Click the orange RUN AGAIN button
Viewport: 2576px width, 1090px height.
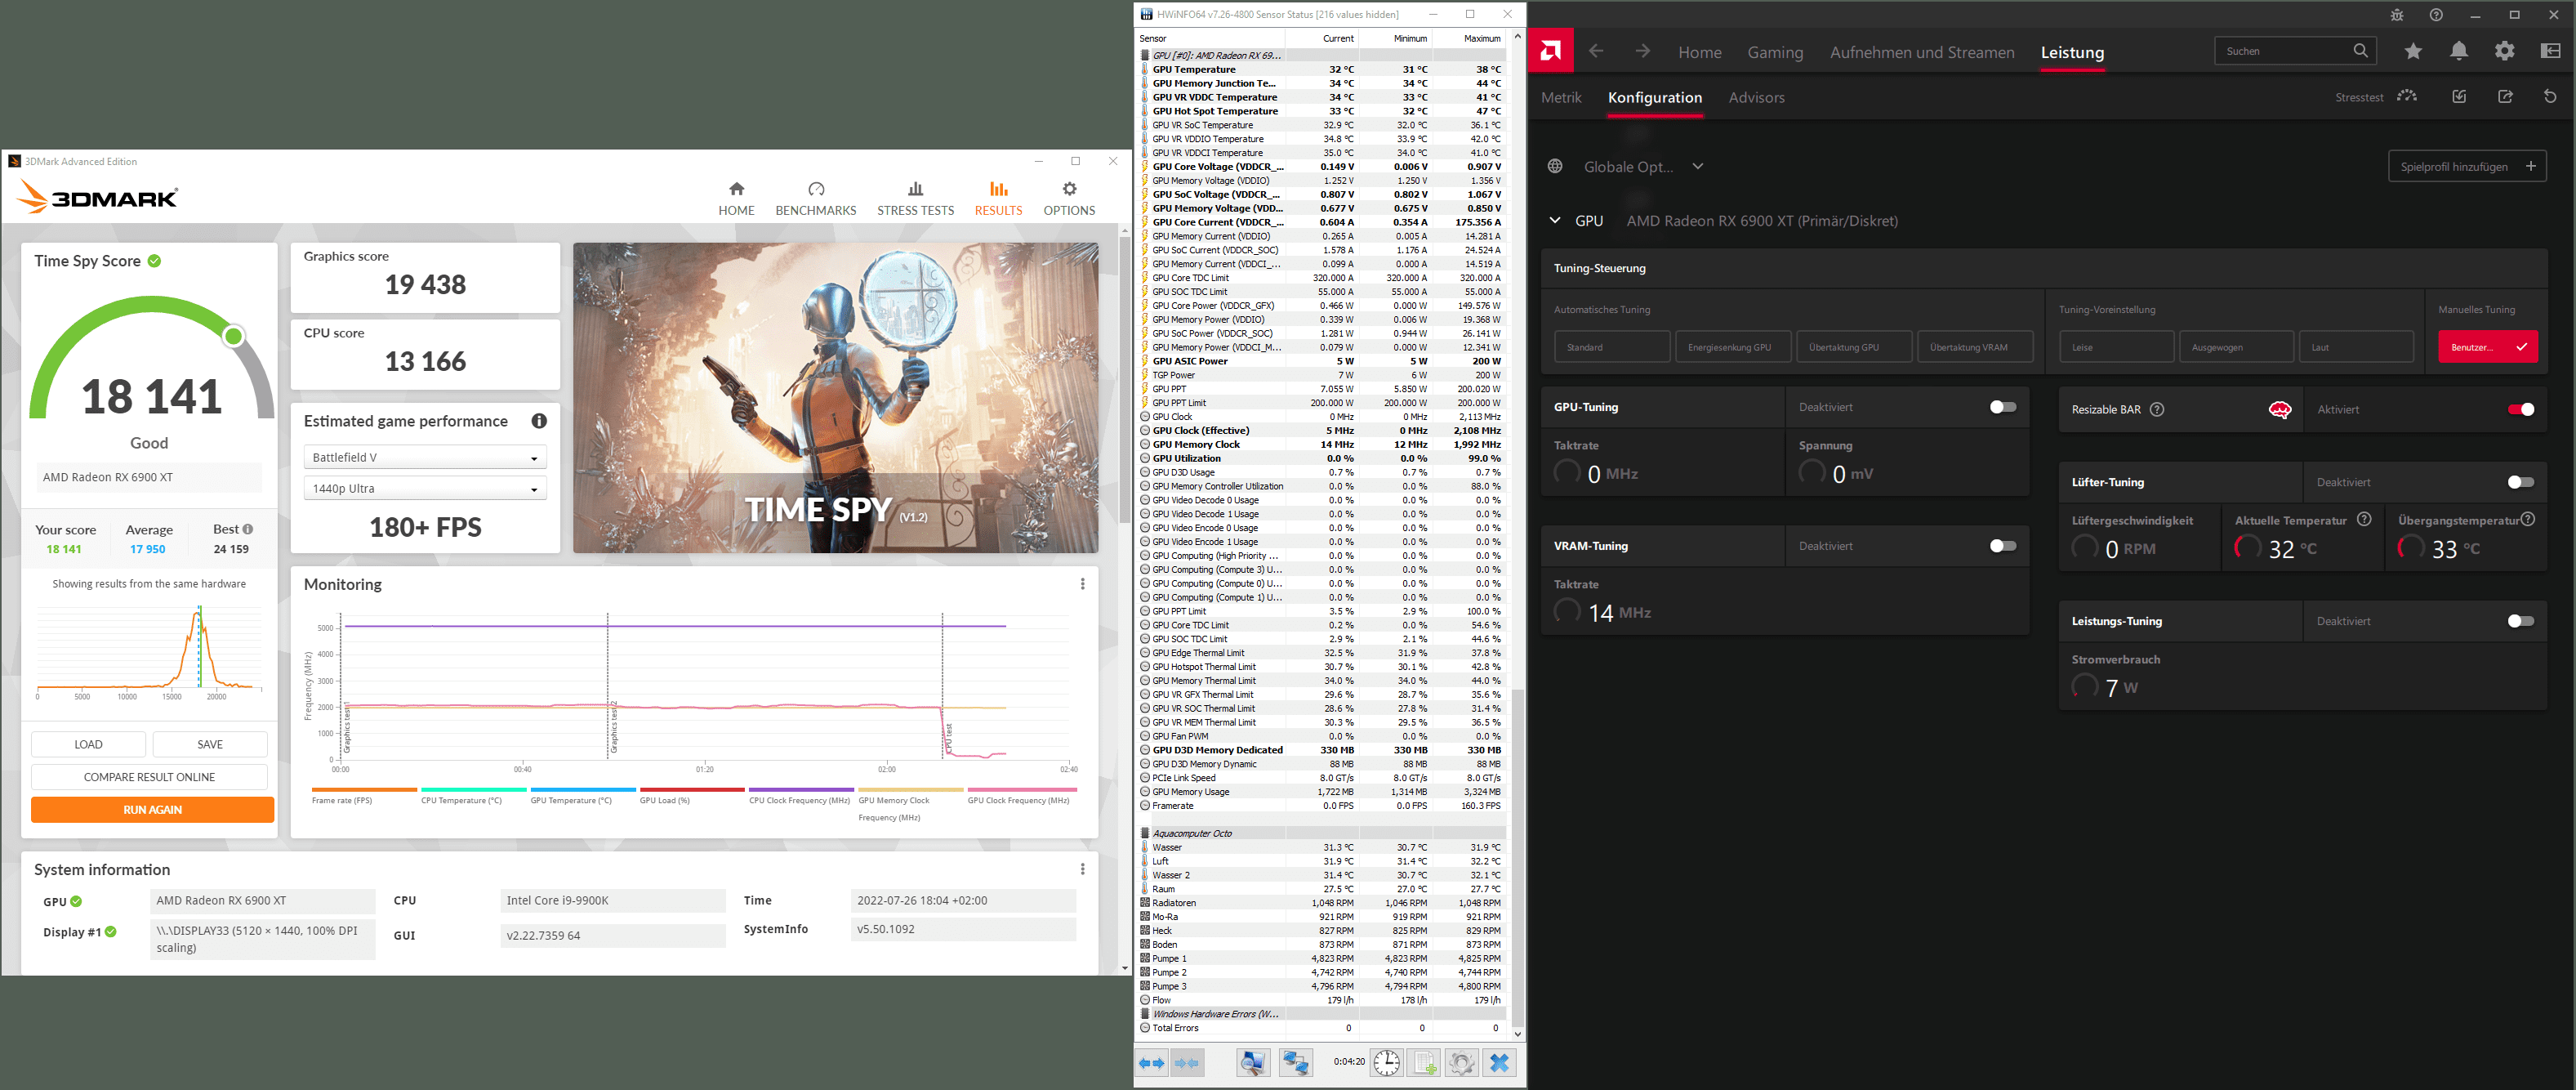click(152, 810)
